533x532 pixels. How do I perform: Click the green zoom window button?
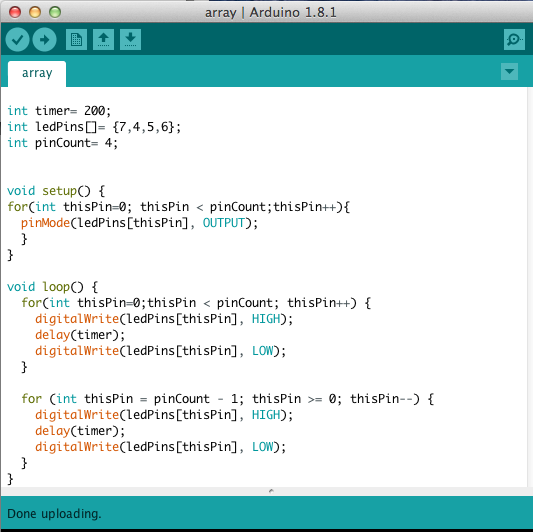(x=55, y=12)
